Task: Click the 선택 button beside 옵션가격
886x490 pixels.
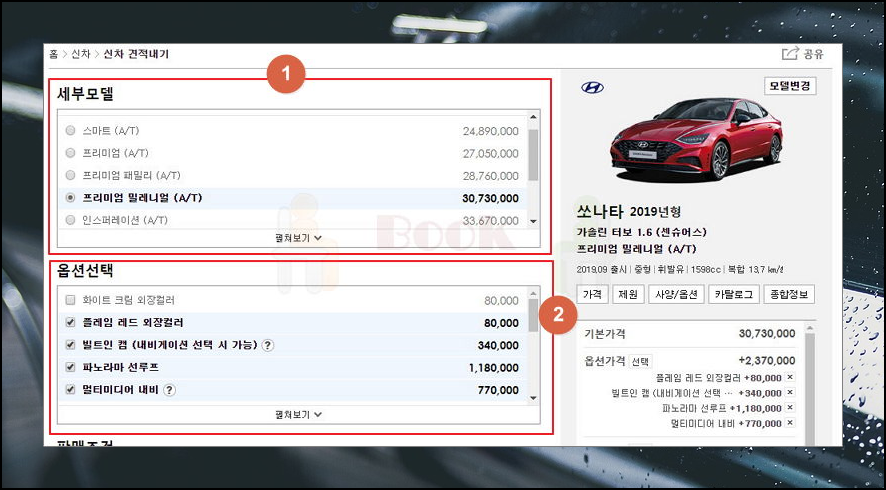Action: tap(640, 361)
